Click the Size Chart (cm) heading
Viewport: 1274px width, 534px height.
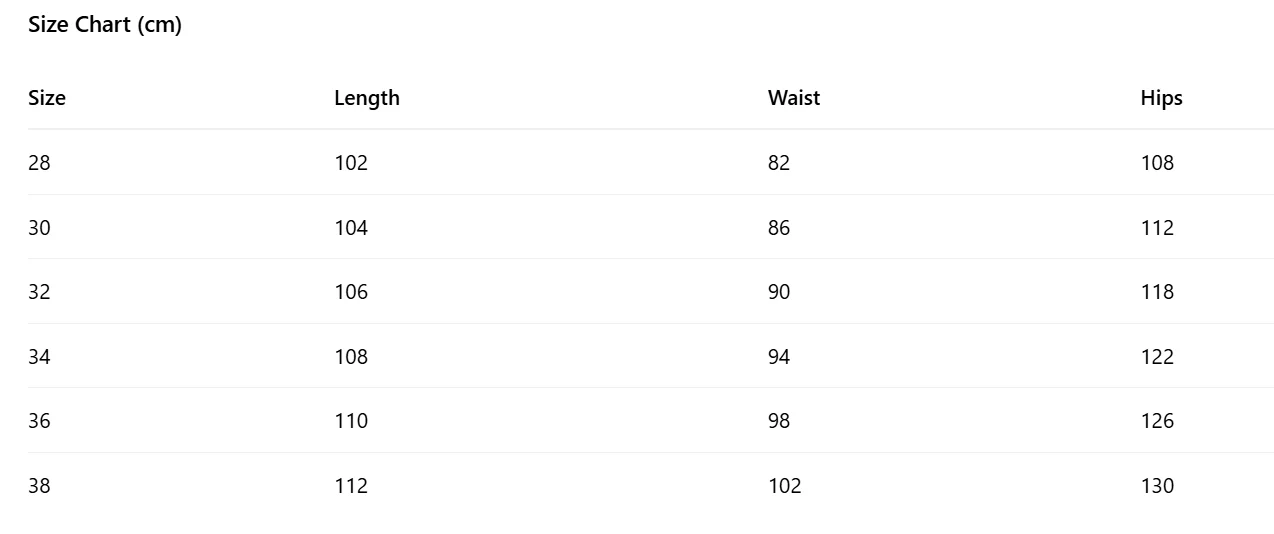tap(105, 25)
